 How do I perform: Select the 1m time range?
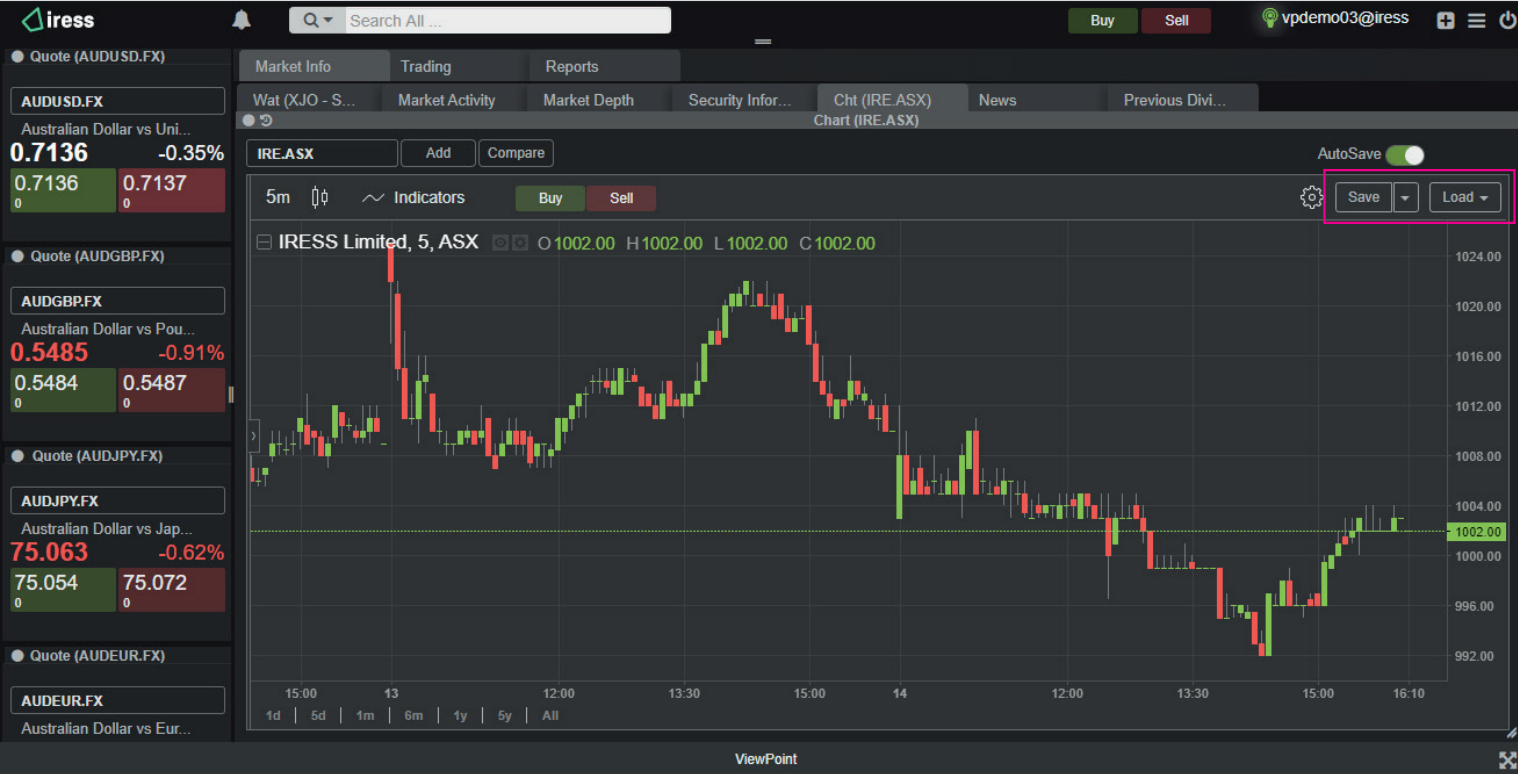click(365, 715)
